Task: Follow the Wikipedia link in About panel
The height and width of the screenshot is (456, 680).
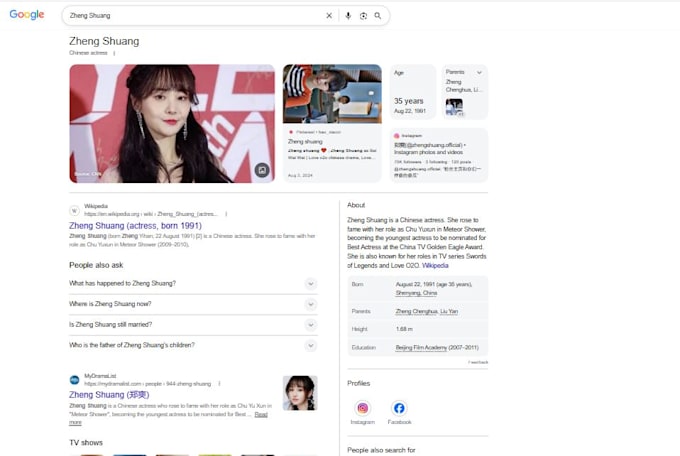Action: (435, 266)
